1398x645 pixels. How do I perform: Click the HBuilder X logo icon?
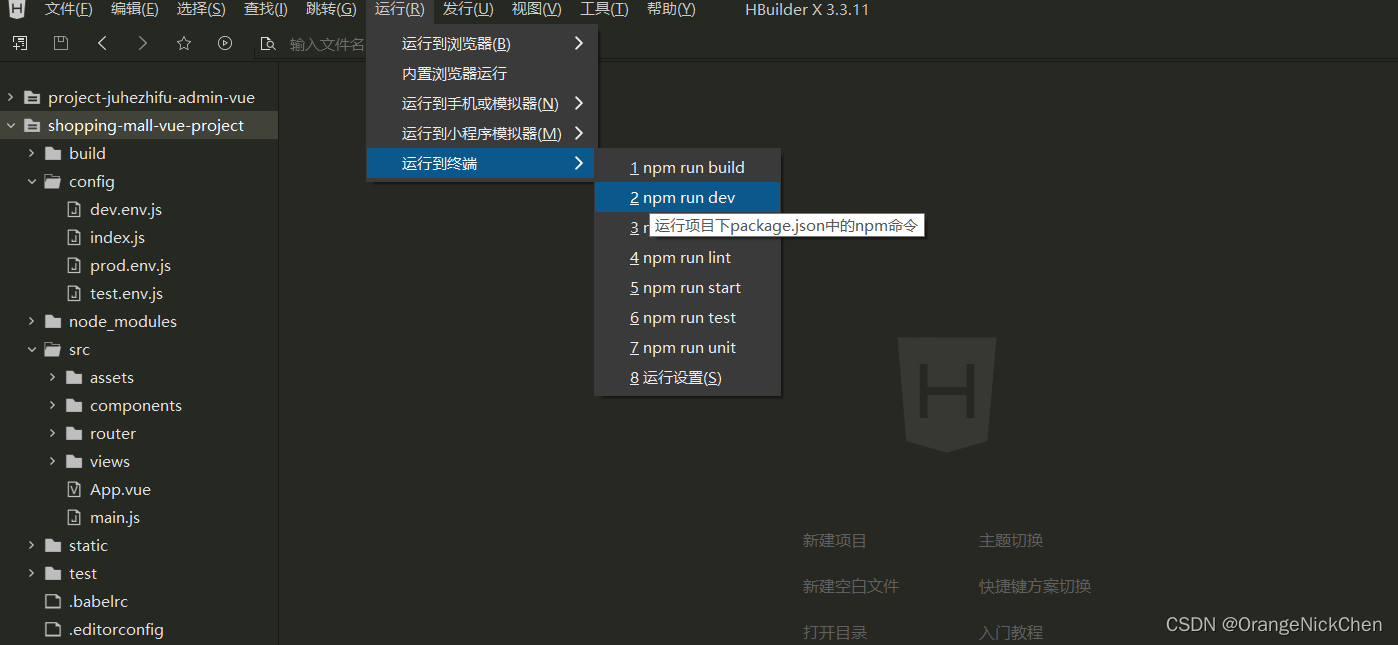(17, 10)
